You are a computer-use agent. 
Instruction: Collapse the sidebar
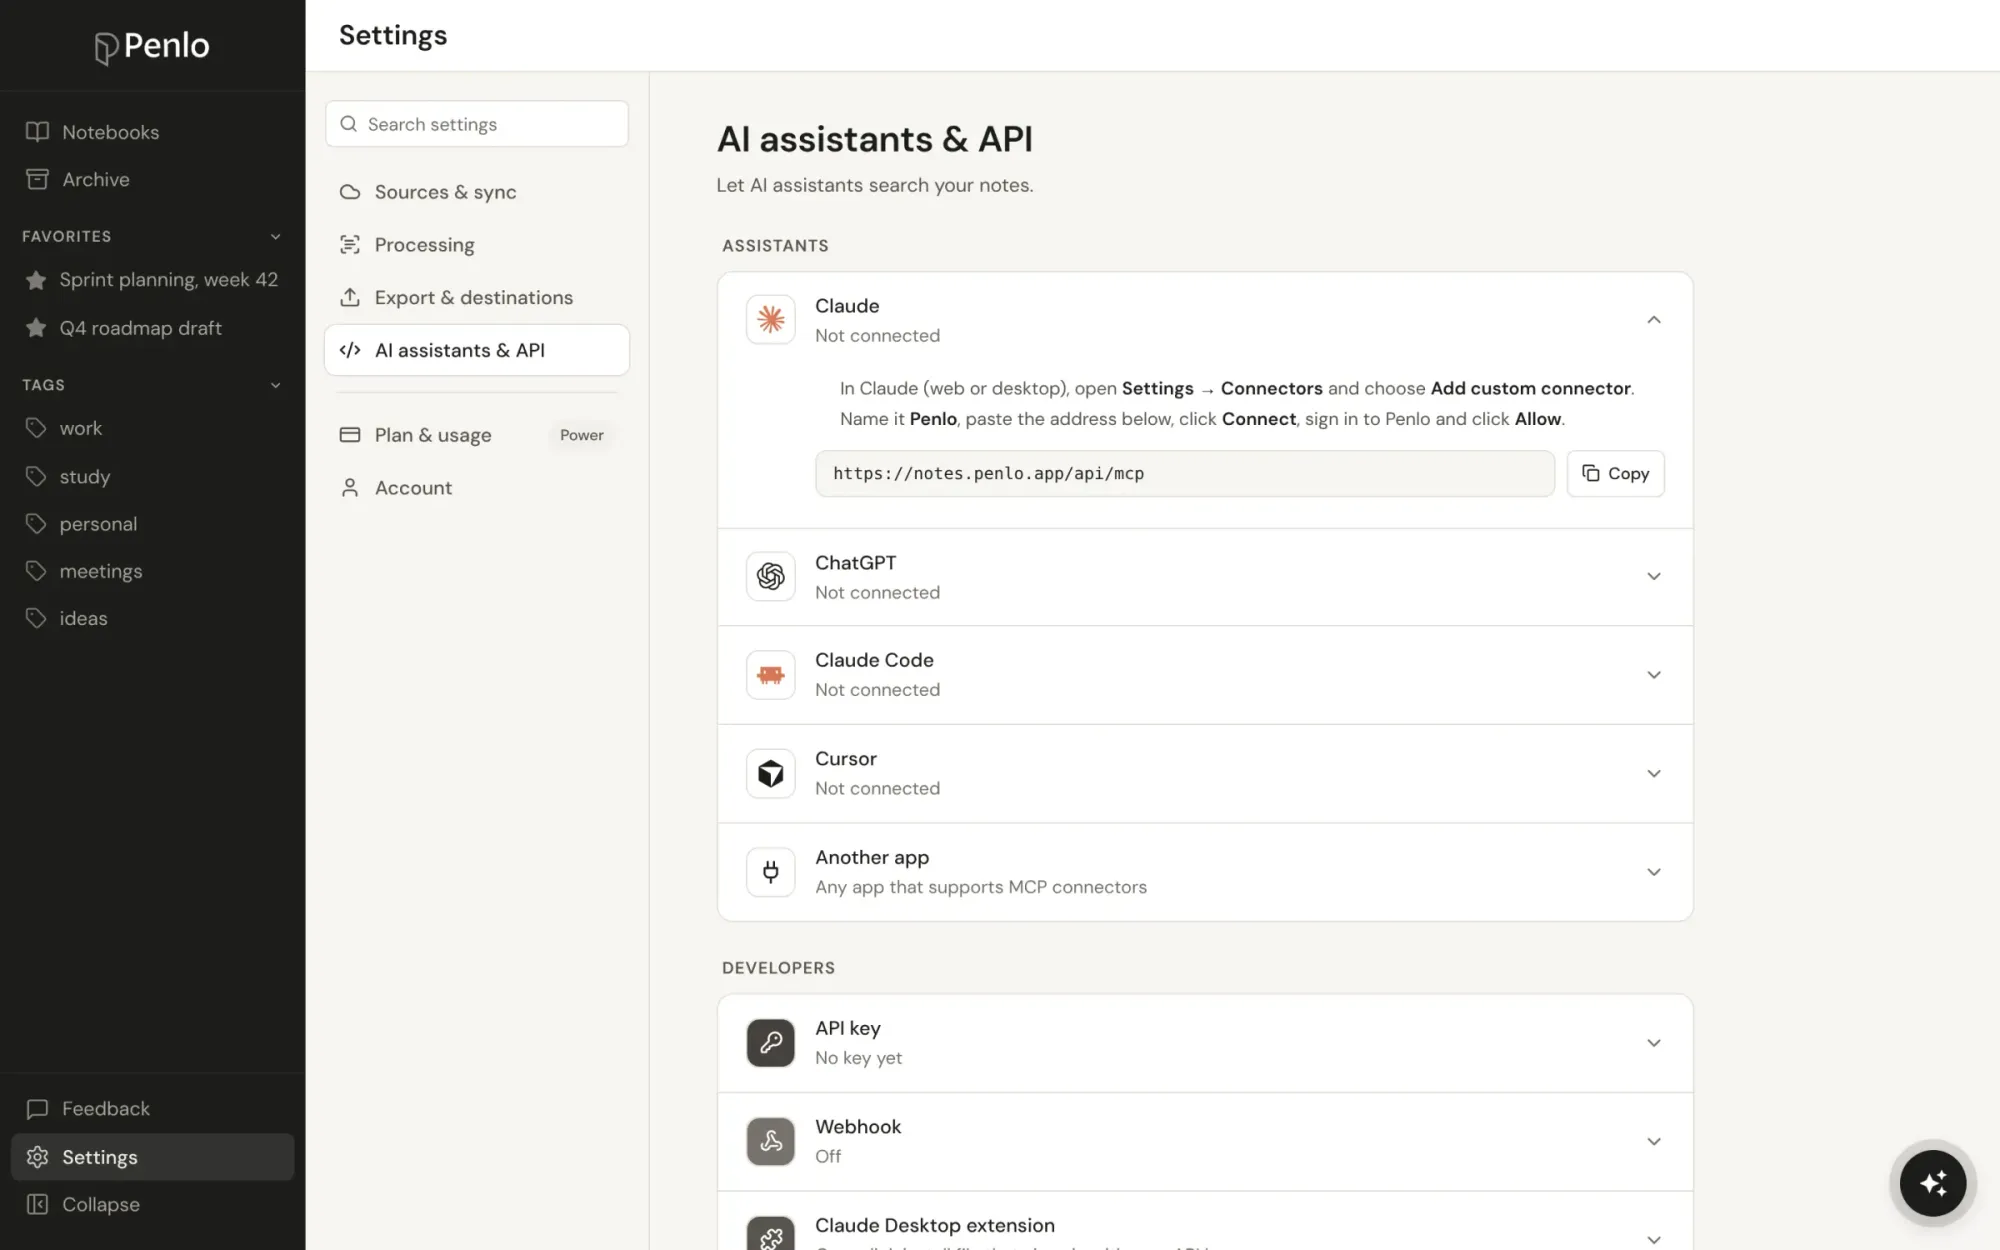[x=152, y=1205]
